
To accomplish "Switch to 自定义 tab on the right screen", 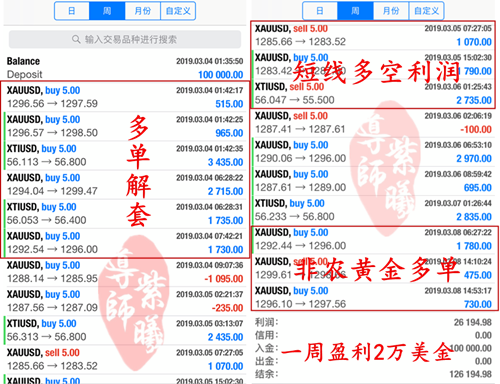I will click(426, 11).
